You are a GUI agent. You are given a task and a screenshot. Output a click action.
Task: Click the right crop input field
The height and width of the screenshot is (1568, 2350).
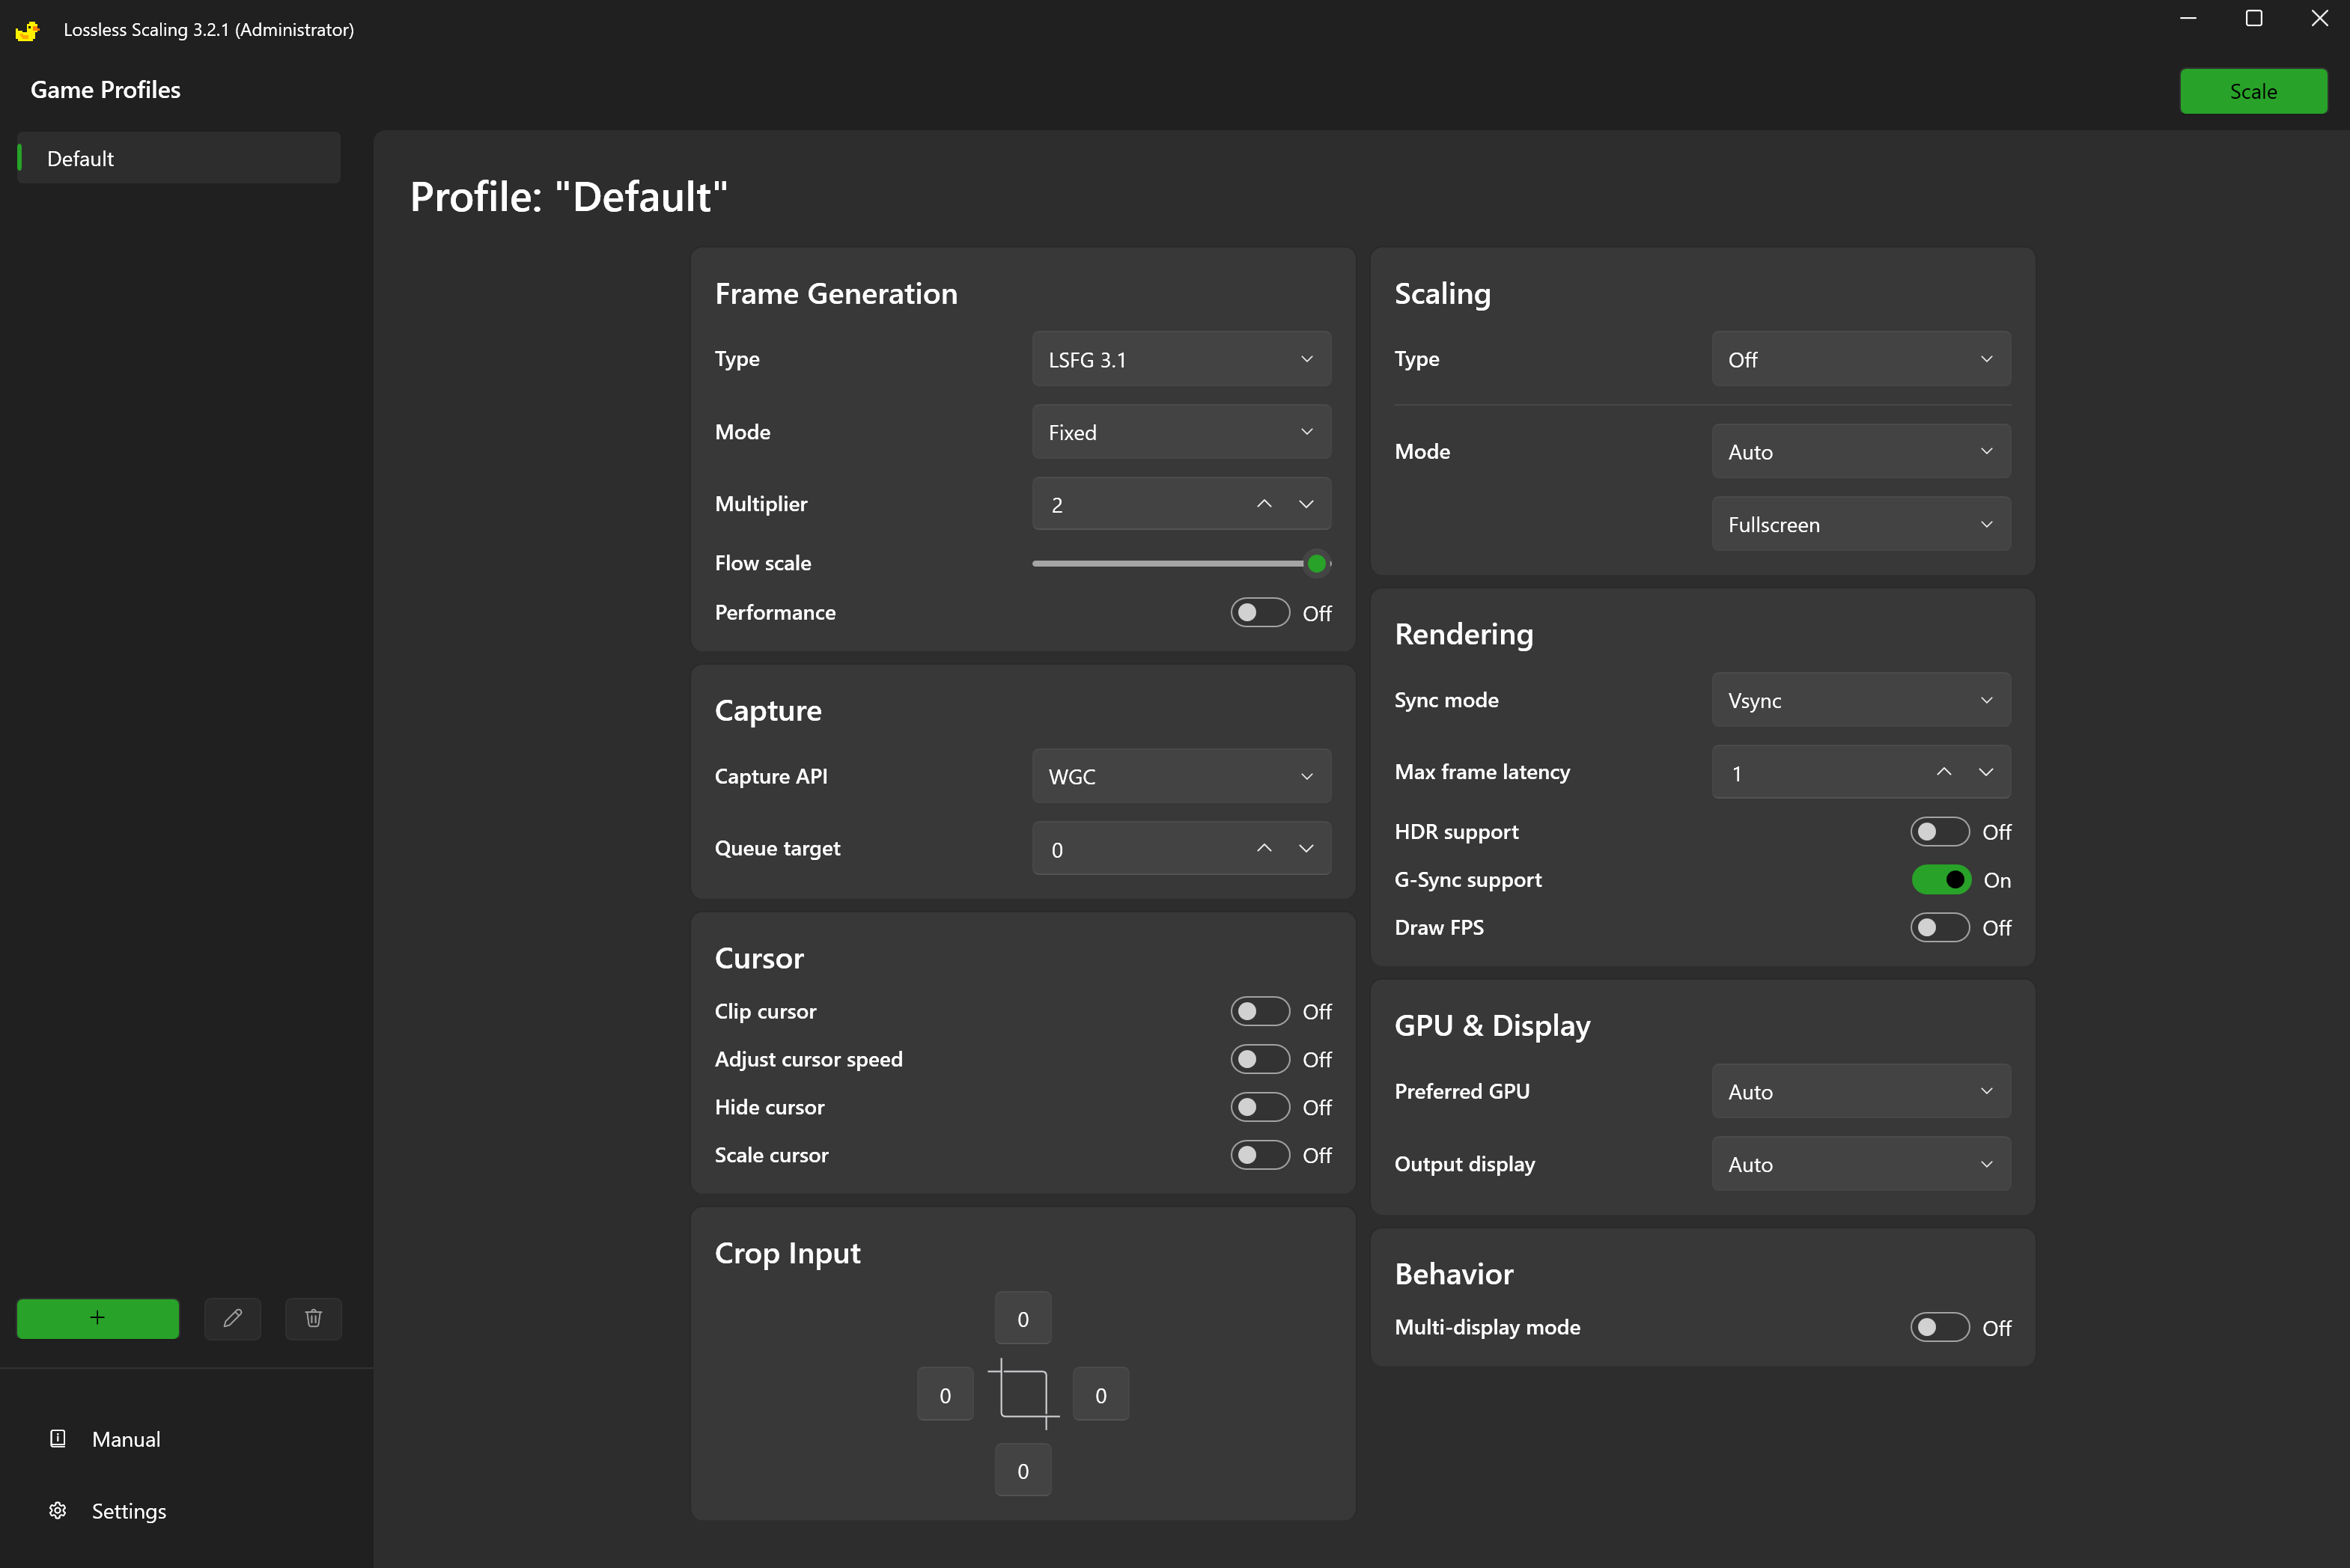click(1101, 1394)
